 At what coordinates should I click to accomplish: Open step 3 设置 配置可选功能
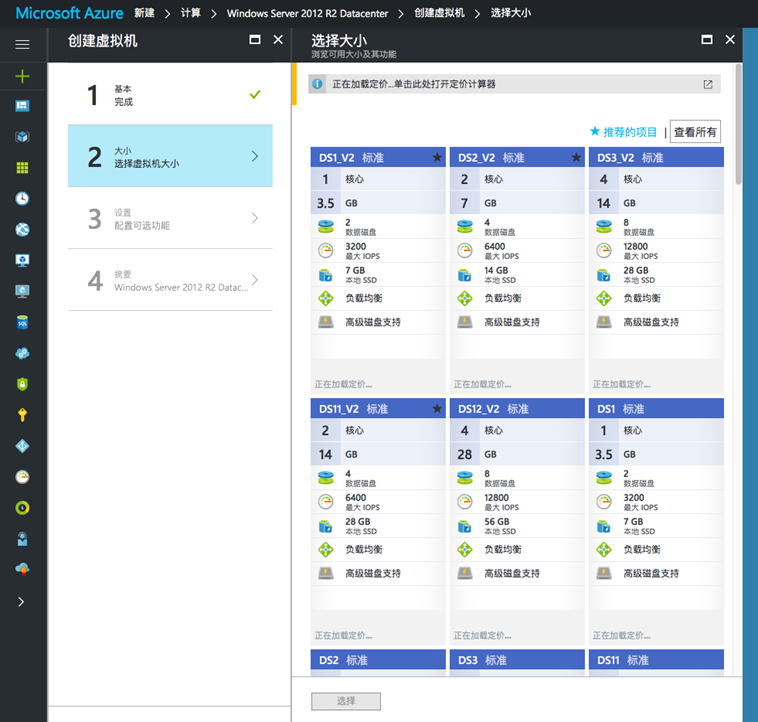[x=170, y=218]
